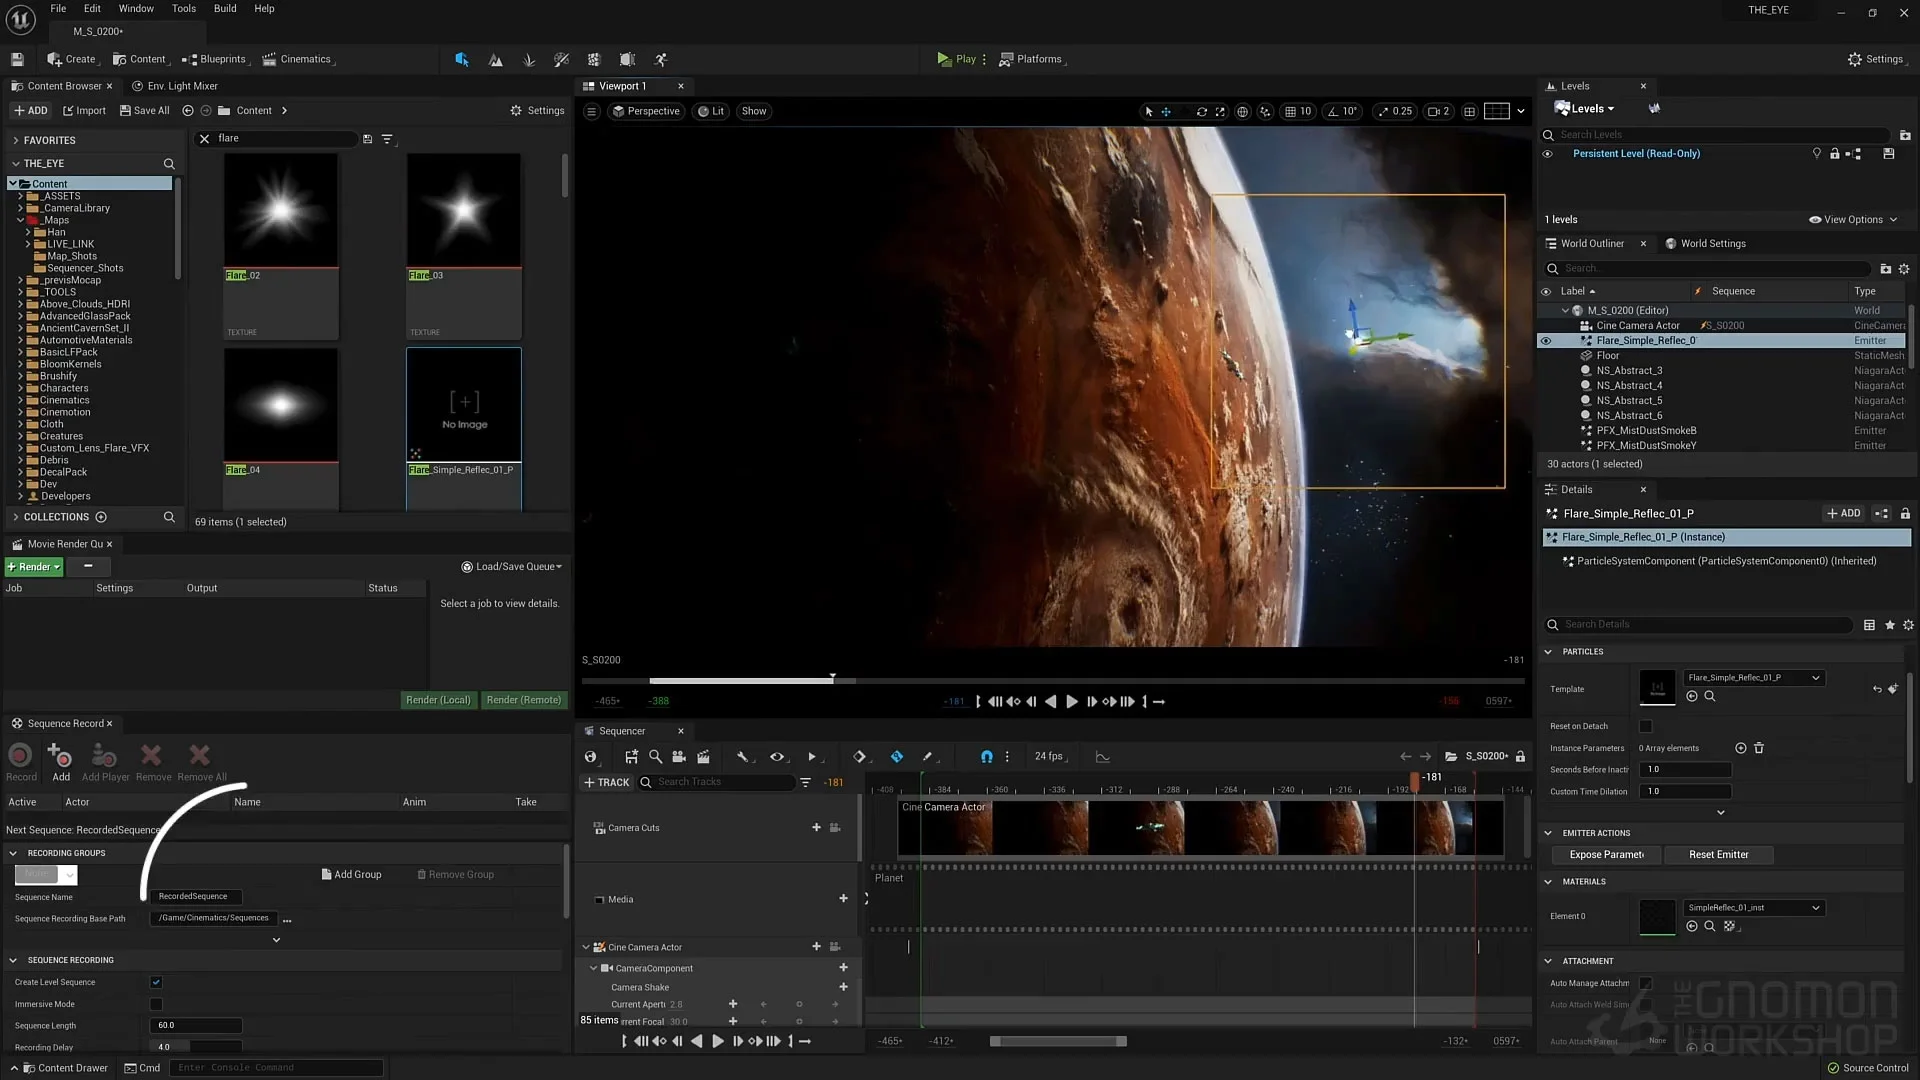The width and height of the screenshot is (1920, 1080).
Task: Select the rotate tool in viewport toolbar
Action: (1202, 111)
